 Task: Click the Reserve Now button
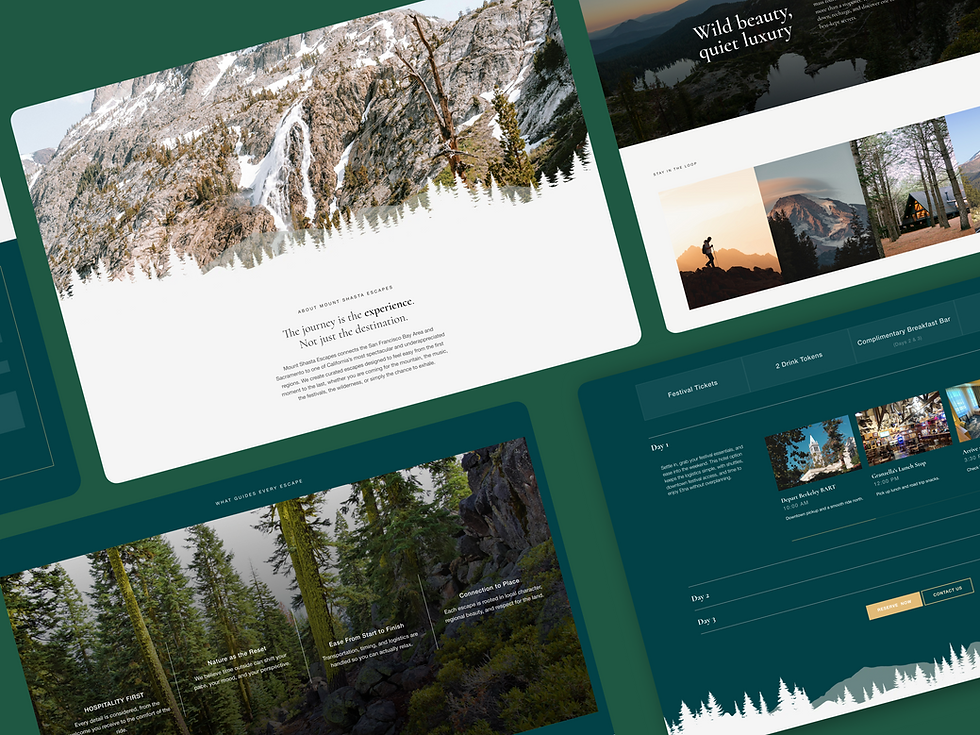[894, 606]
